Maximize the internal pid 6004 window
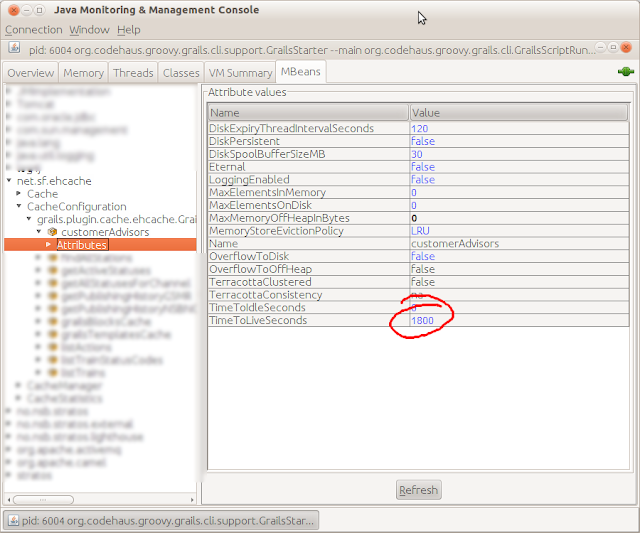The image size is (640, 533). click(x=613, y=47)
